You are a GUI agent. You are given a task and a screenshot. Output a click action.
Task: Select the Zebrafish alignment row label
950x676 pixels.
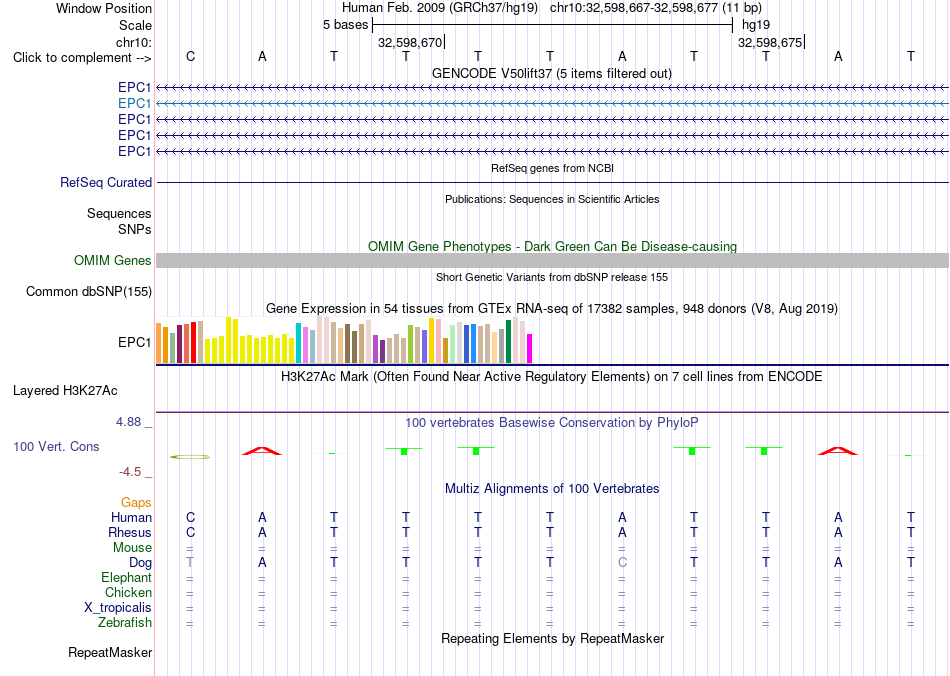tap(125, 622)
